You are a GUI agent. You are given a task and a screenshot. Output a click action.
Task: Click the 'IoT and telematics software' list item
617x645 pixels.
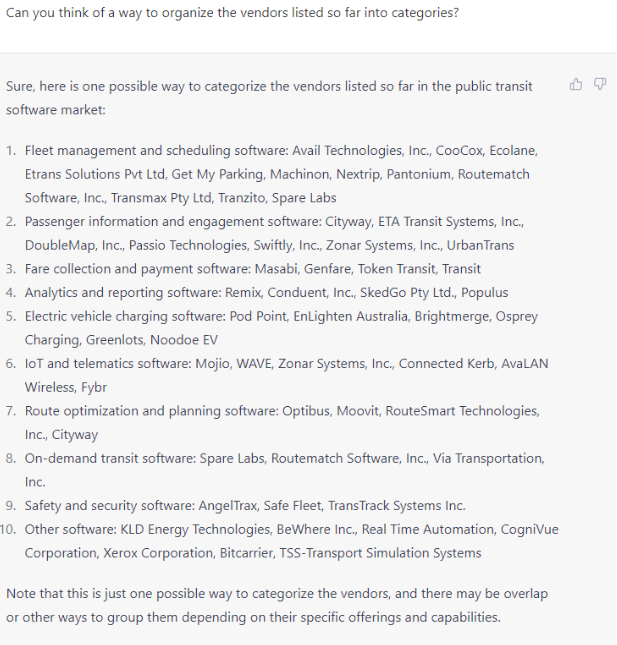point(116,364)
